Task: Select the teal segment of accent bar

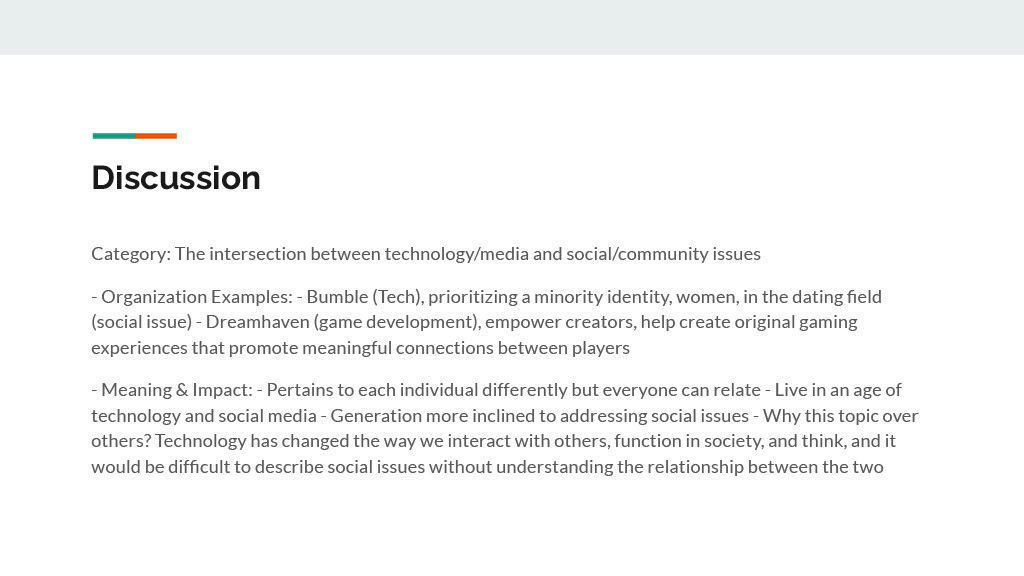Action: point(114,136)
